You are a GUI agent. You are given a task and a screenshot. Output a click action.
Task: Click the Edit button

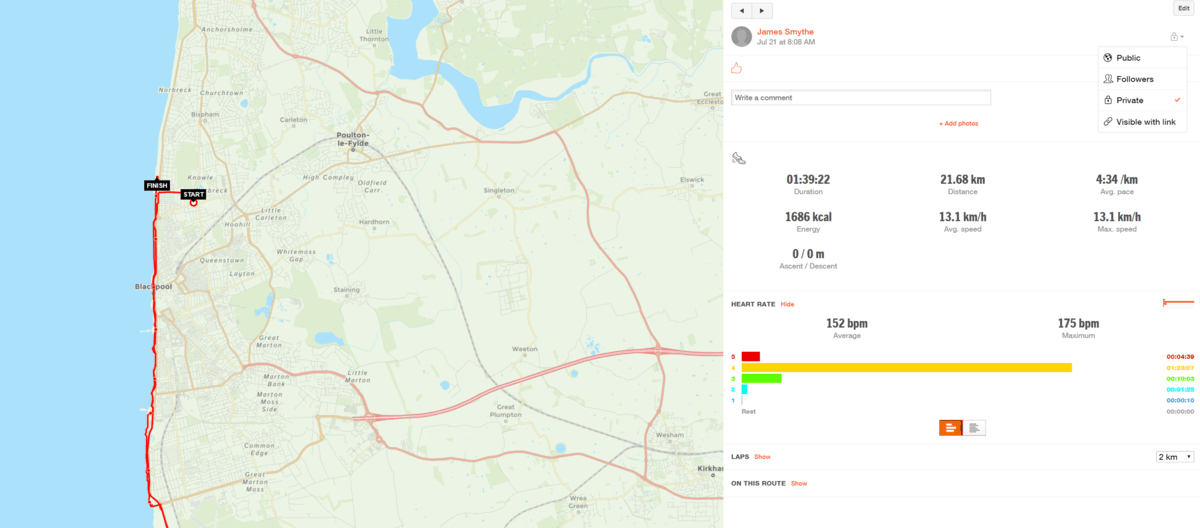click(1183, 8)
